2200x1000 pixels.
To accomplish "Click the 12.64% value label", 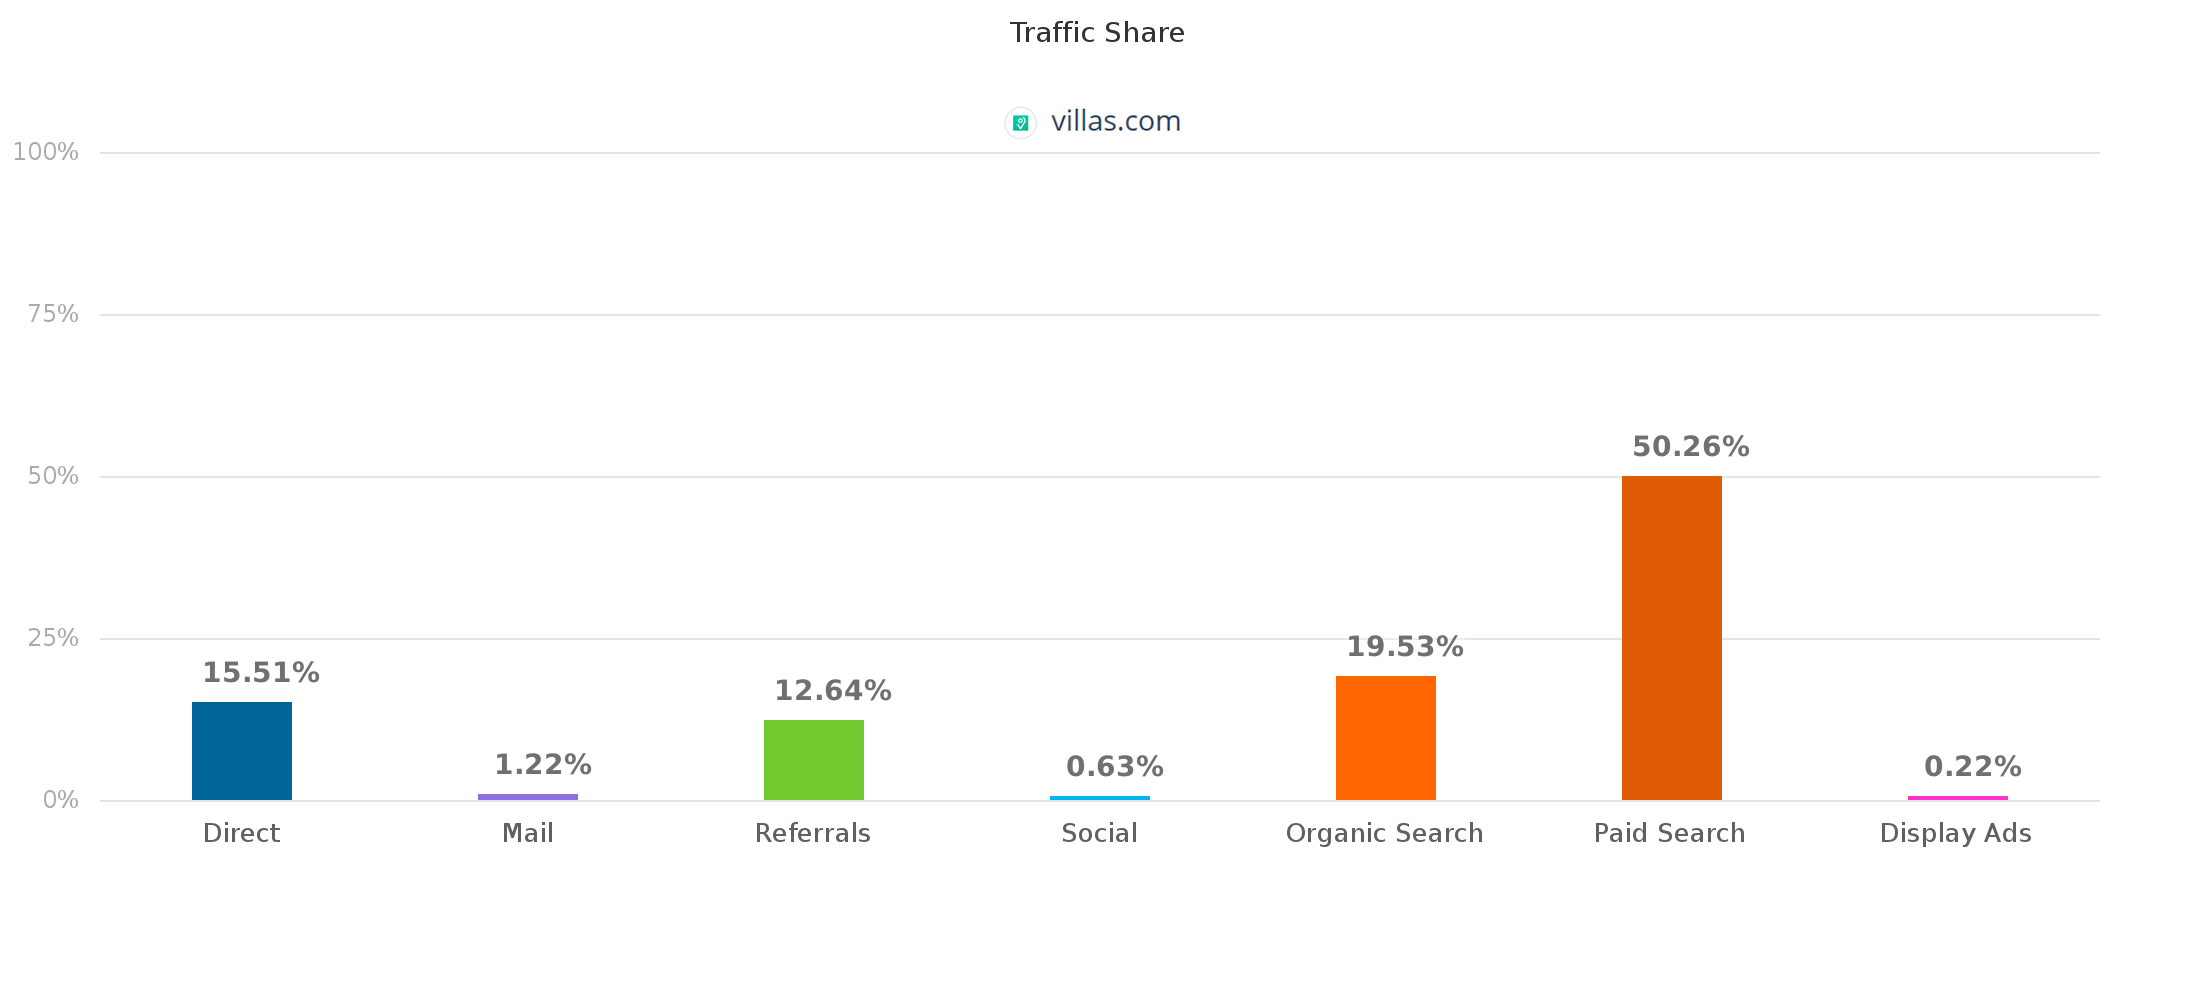I will [x=833, y=691].
